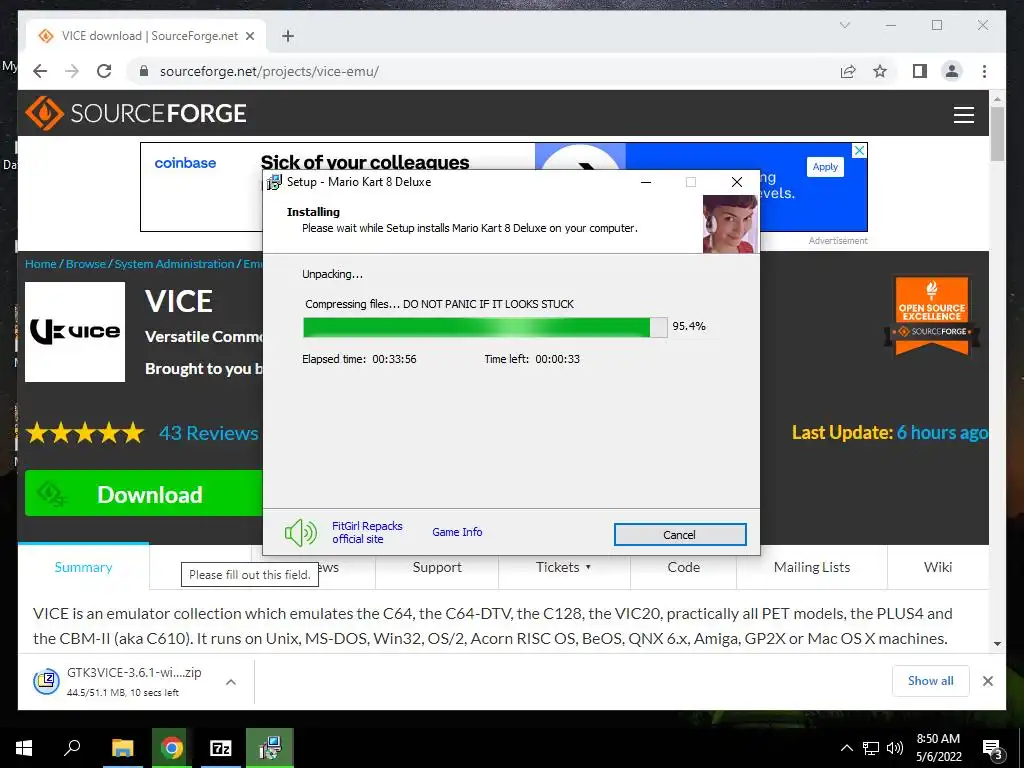This screenshot has height=768, width=1024.
Task: Click the Chrome profile avatar icon
Action: (952, 71)
